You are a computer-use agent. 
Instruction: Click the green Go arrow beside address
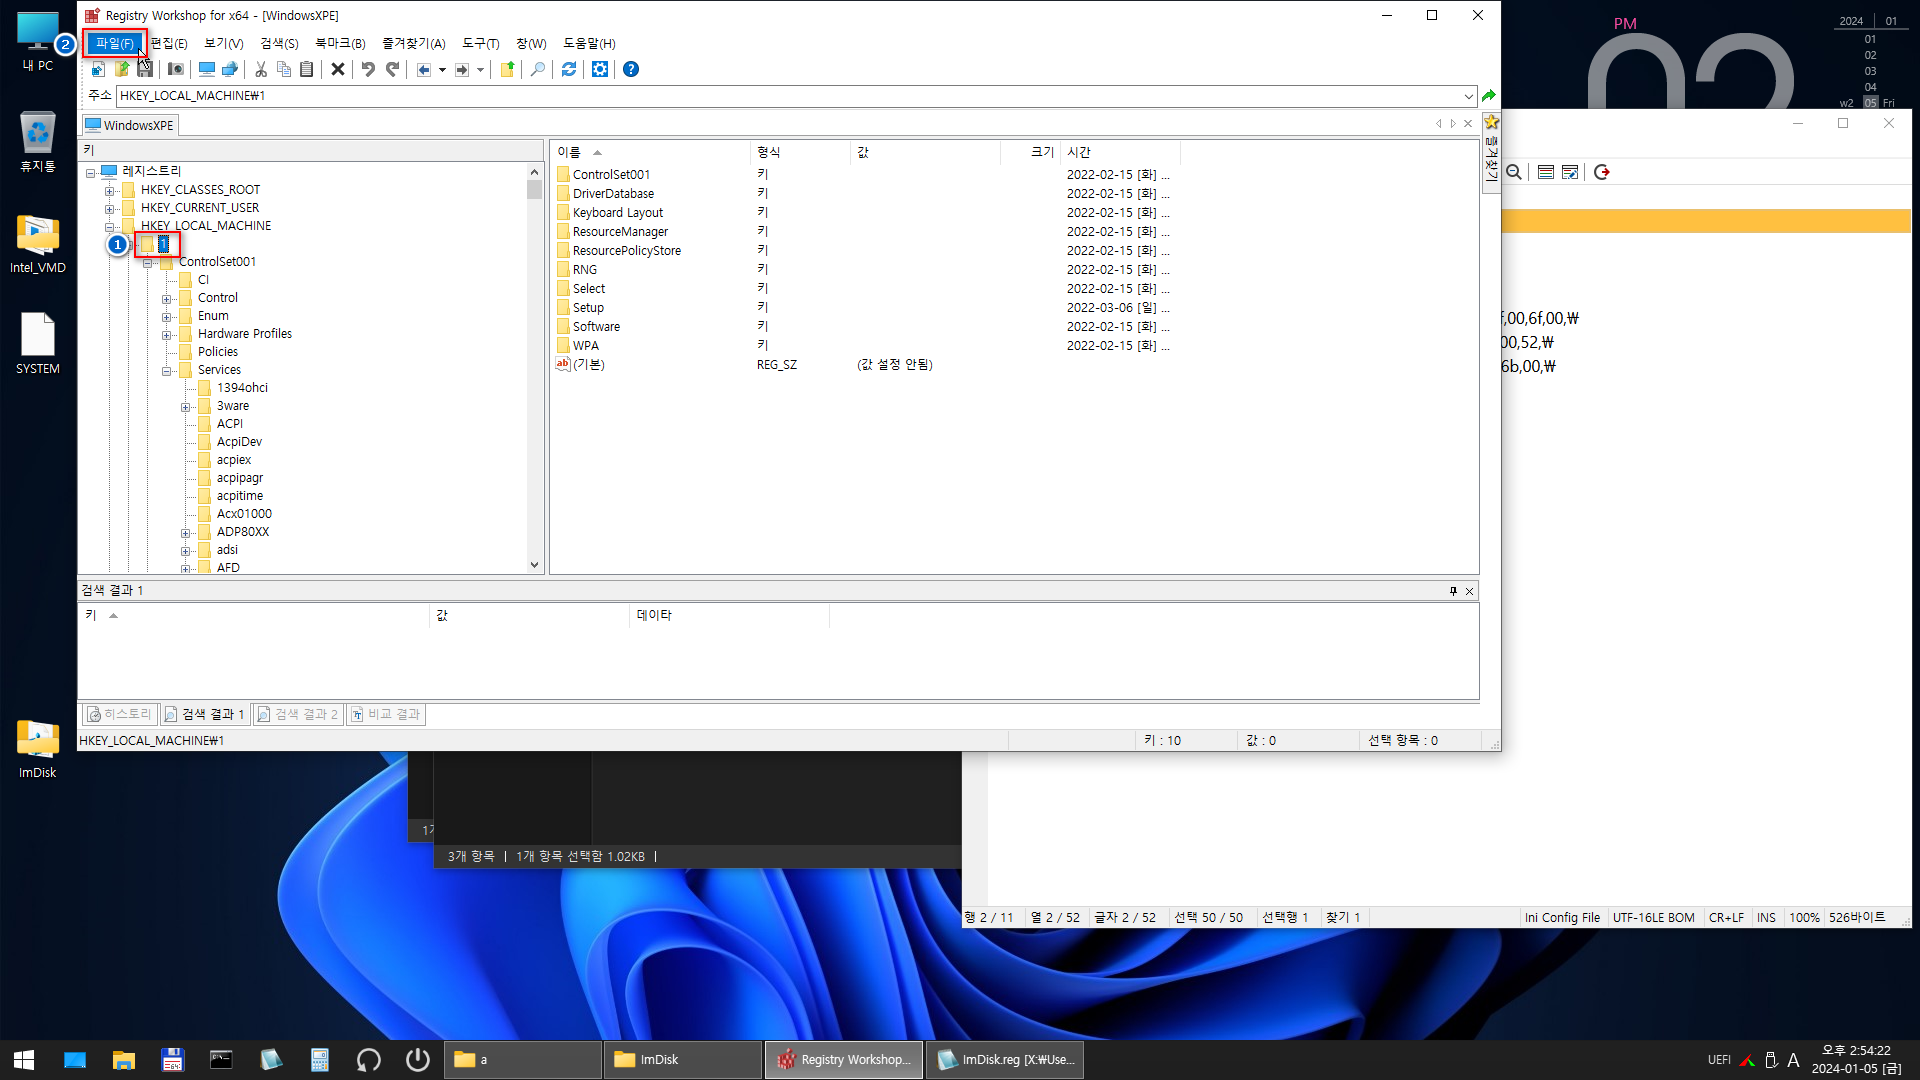point(1489,96)
